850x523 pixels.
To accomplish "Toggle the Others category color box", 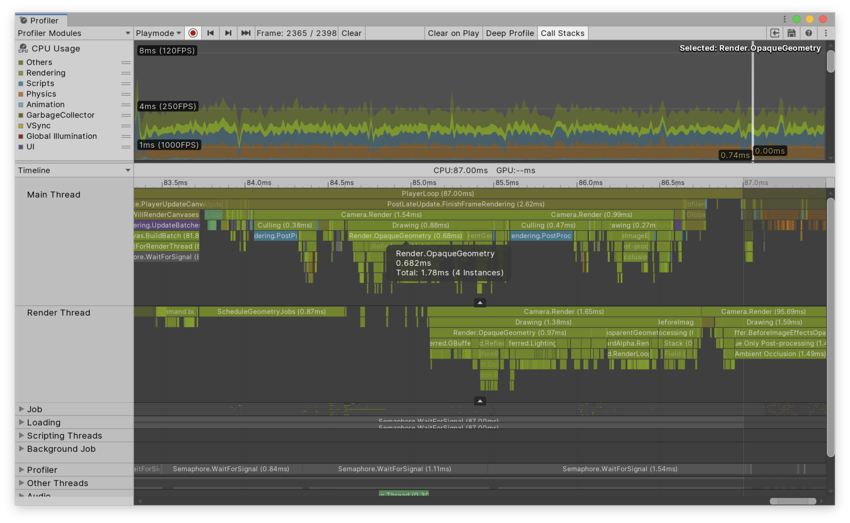I will click(21, 63).
